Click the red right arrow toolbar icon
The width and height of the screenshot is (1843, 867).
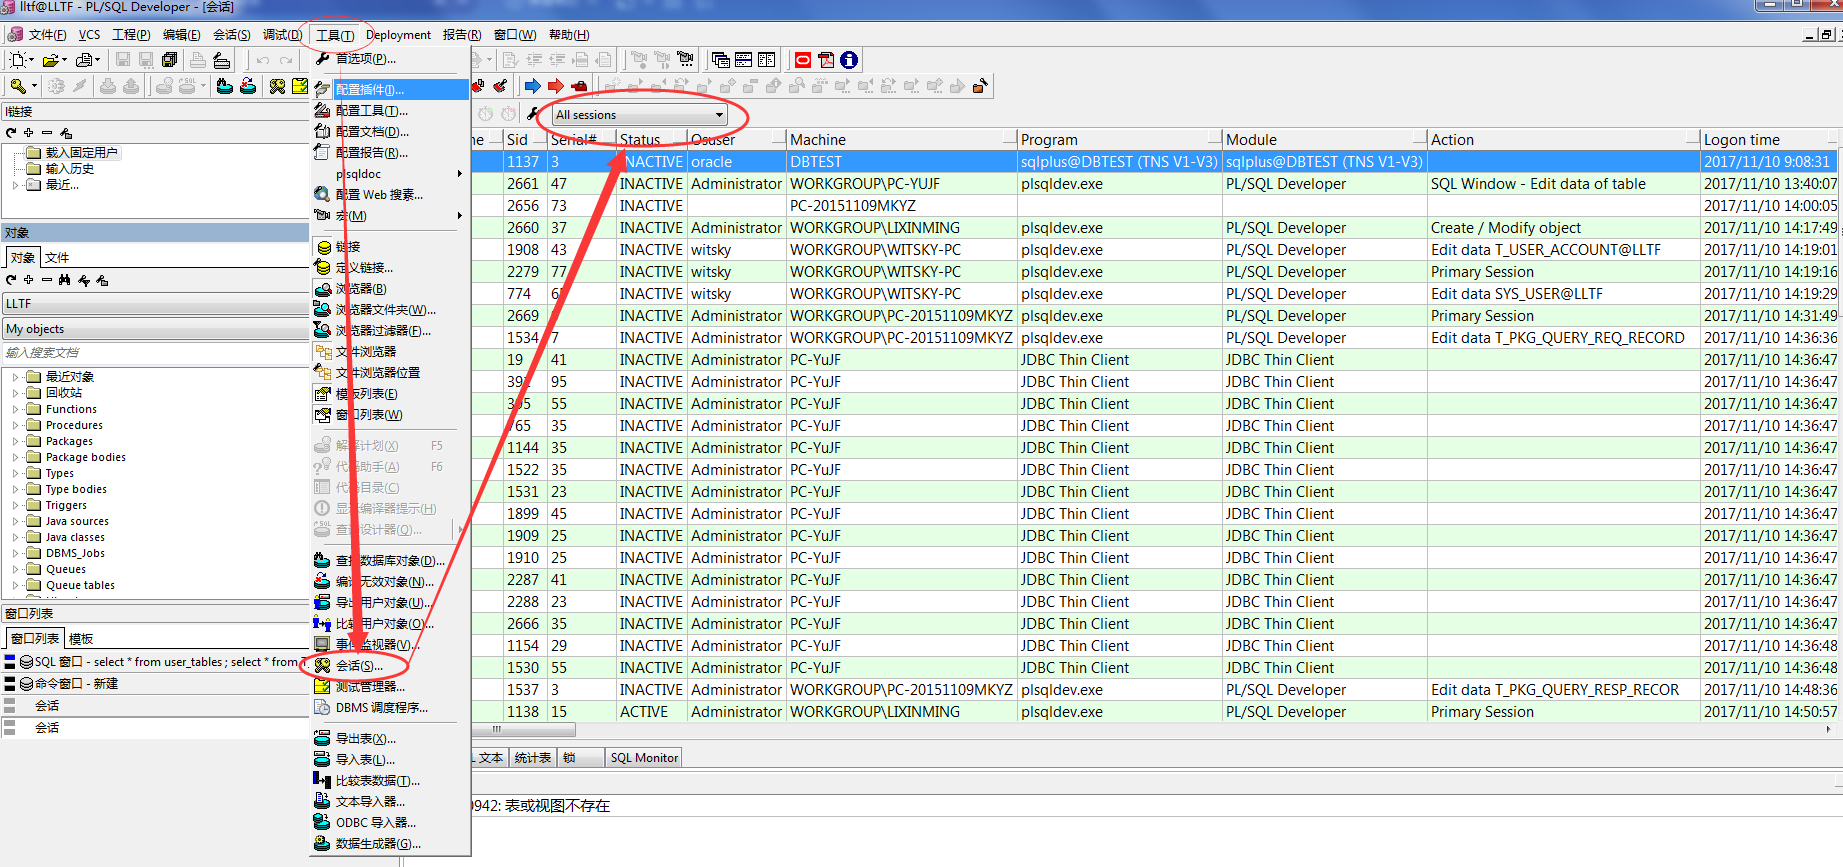click(x=555, y=86)
